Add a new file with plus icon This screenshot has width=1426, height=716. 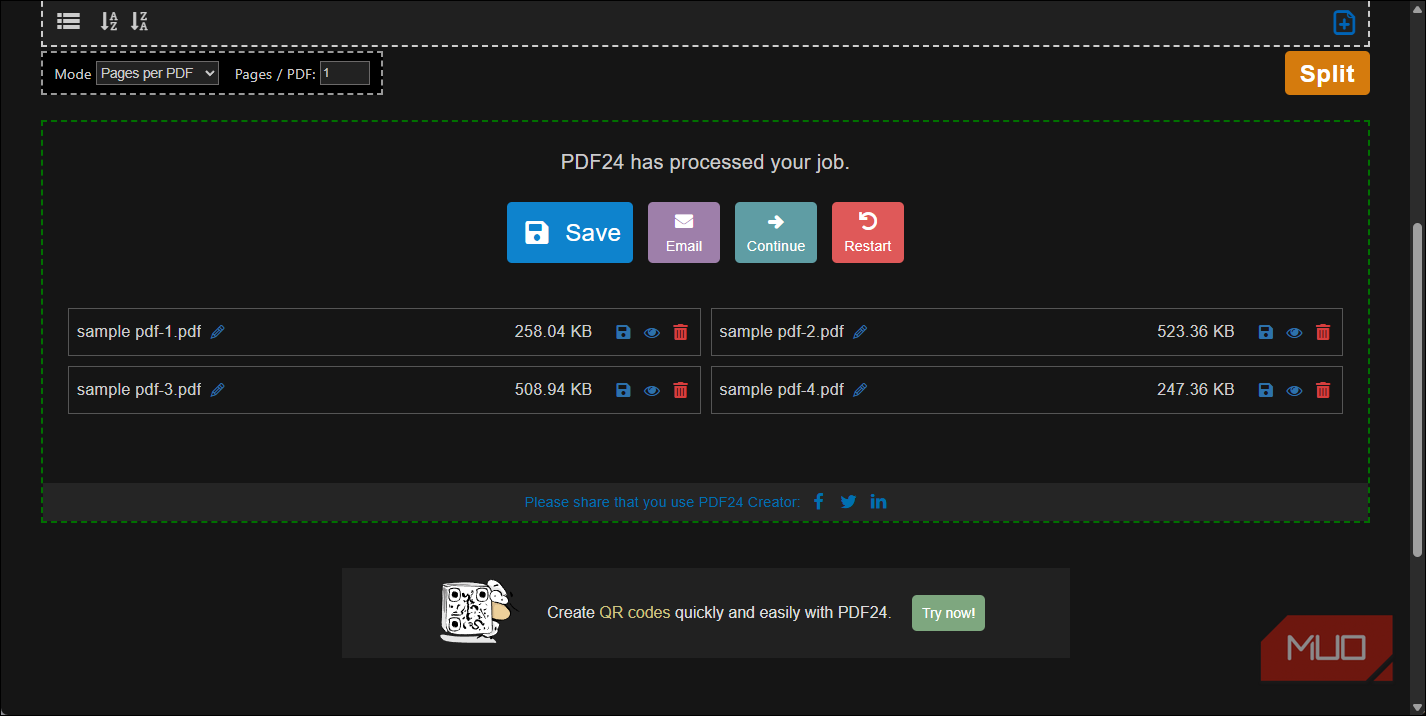1344,22
